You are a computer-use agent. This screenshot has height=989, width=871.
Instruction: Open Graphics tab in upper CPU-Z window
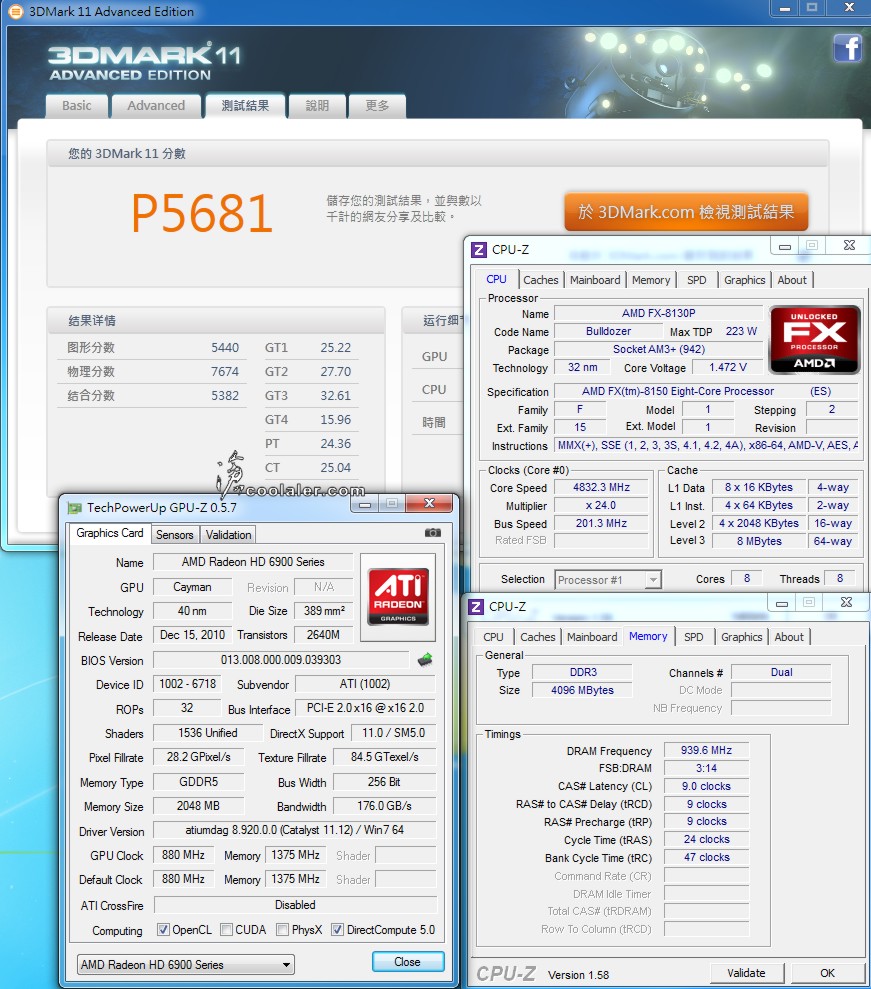click(744, 280)
